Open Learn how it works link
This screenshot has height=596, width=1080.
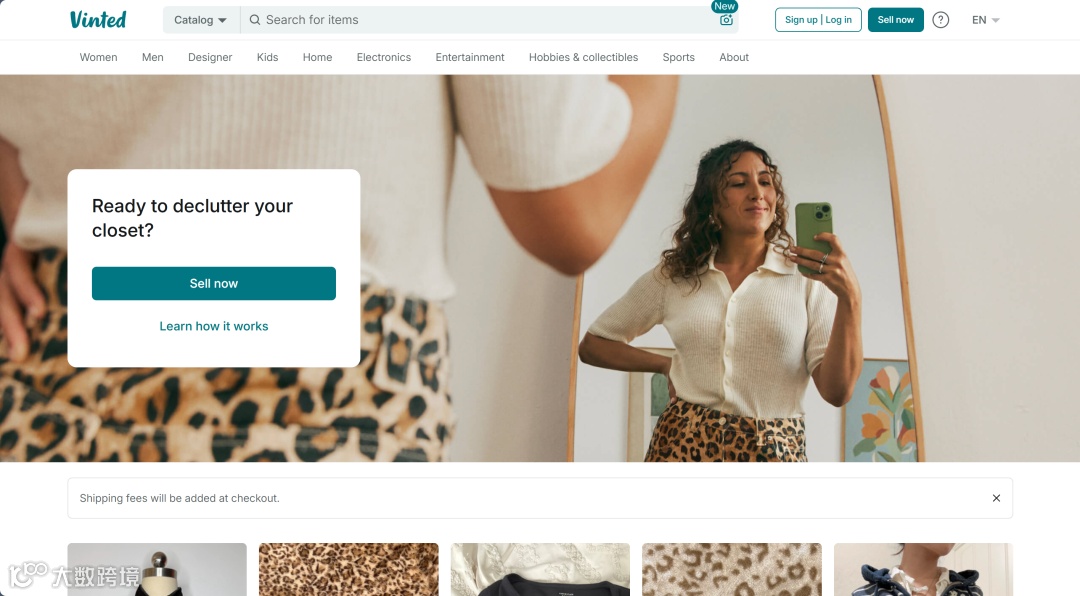click(214, 326)
